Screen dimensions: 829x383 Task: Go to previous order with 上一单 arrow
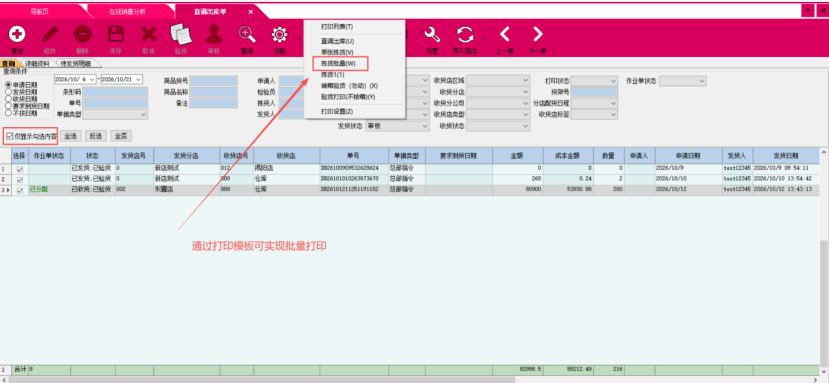pos(505,34)
